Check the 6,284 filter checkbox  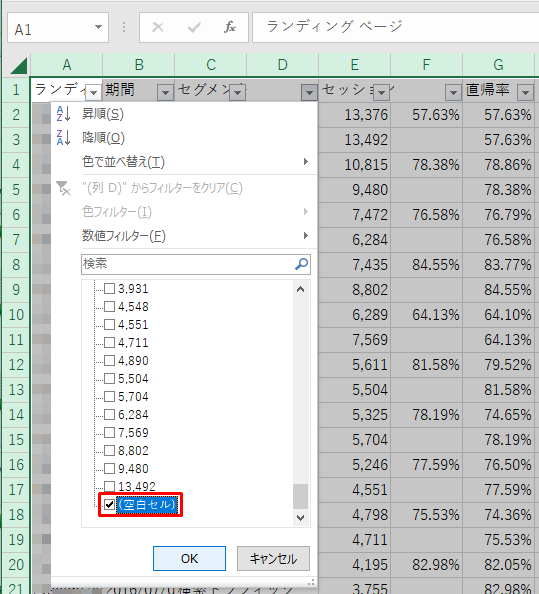tap(109, 414)
